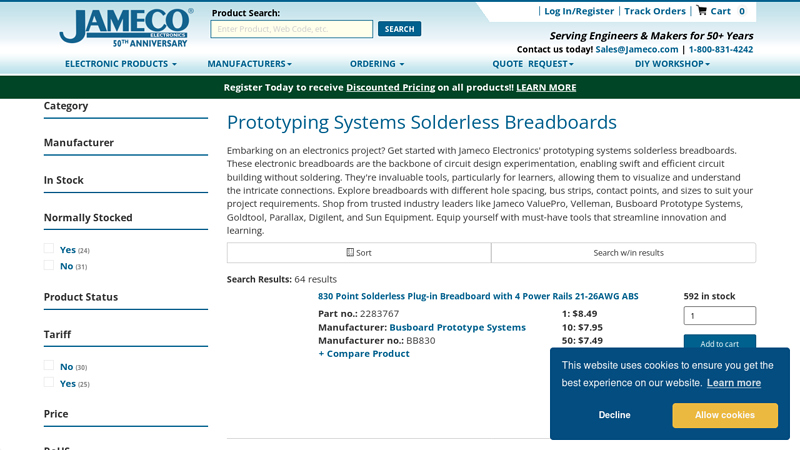Open the Electronic Products dropdown menu
Image resolution: width=800 pixels, height=450 pixels.
[x=120, y=64]
